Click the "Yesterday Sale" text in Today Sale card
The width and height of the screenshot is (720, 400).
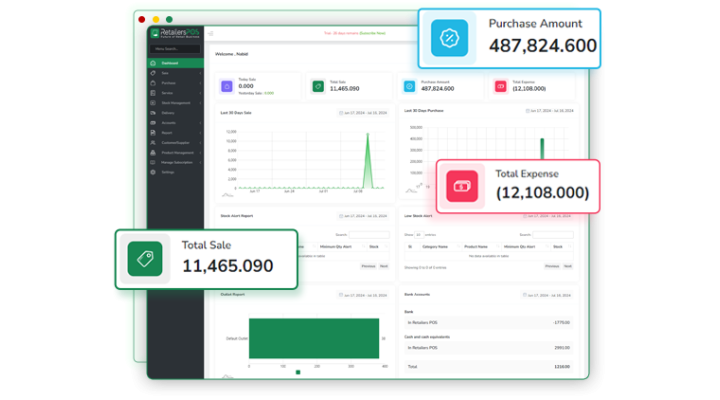click(250, 93)
